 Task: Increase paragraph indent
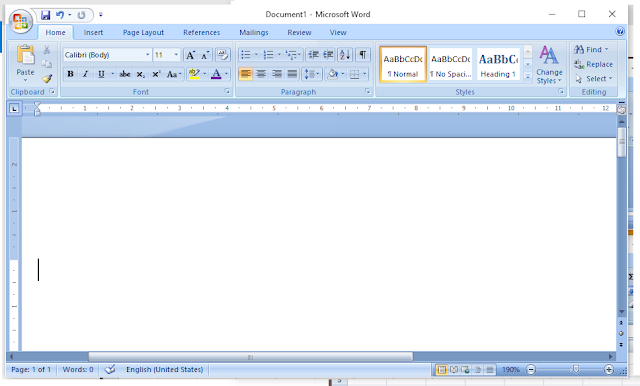tap(328, 55)
